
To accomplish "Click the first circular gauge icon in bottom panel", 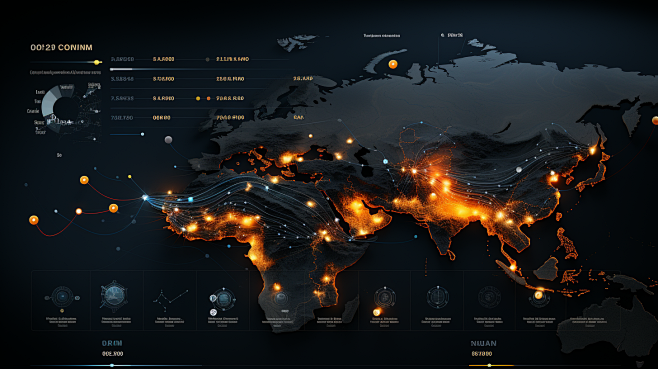I will tap(62, 297).
